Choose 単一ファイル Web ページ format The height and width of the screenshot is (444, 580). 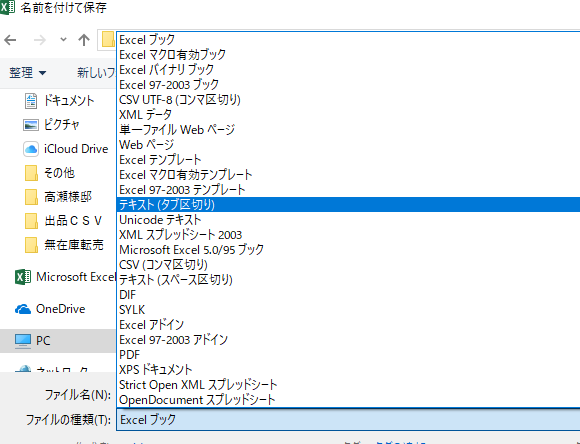point(348,130)
